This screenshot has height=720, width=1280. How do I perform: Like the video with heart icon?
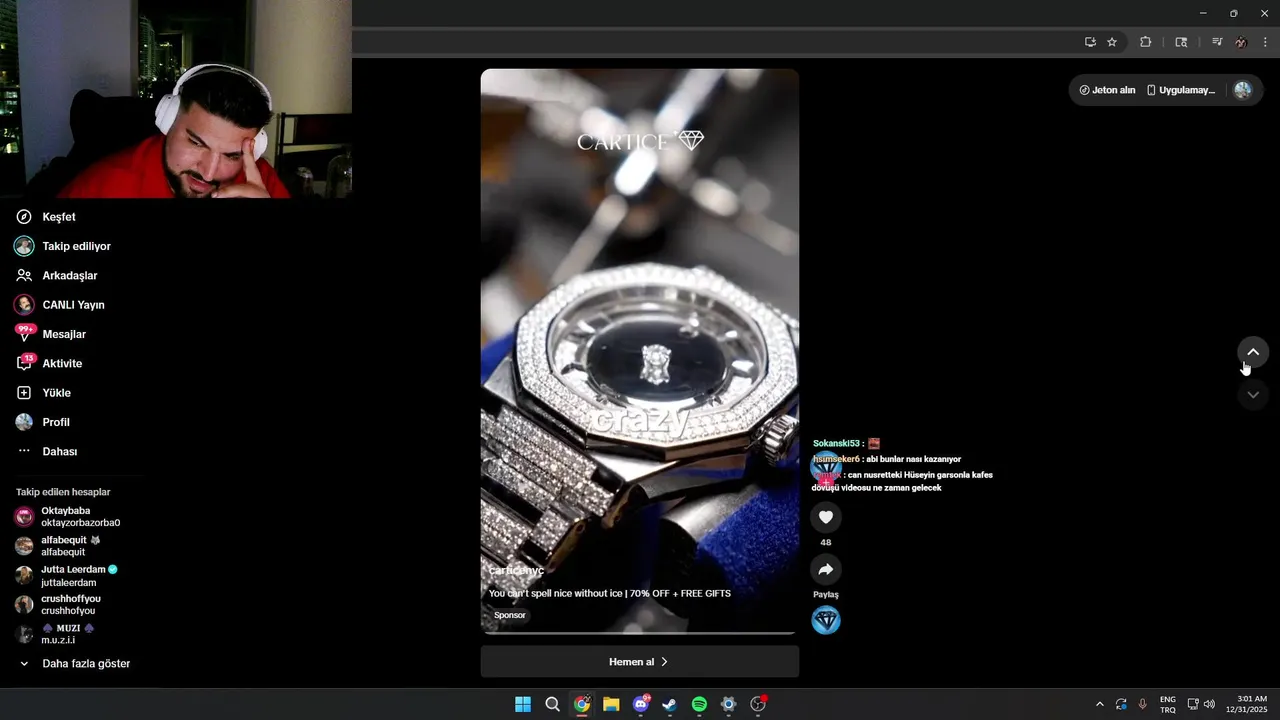826,517
